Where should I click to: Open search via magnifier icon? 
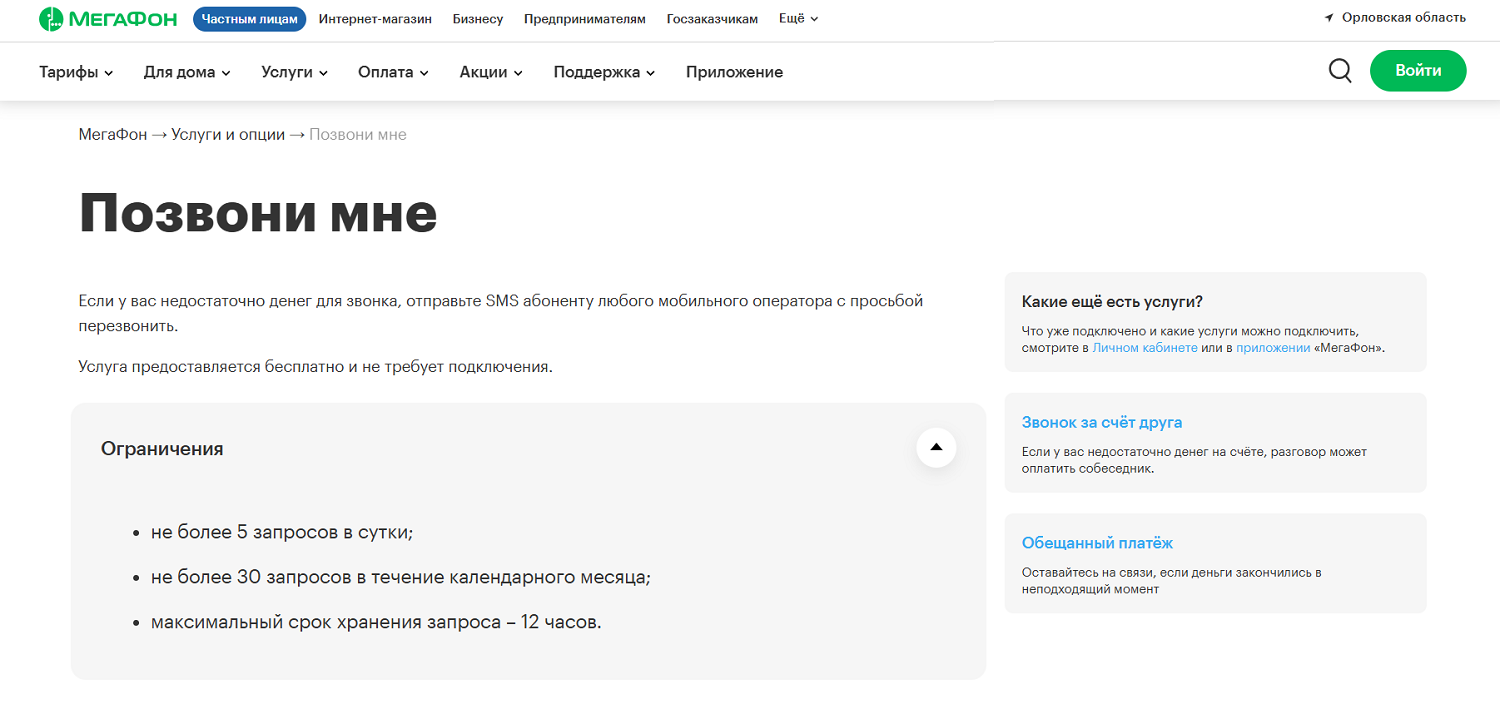pyautogui.click(x=1340, y=71)
